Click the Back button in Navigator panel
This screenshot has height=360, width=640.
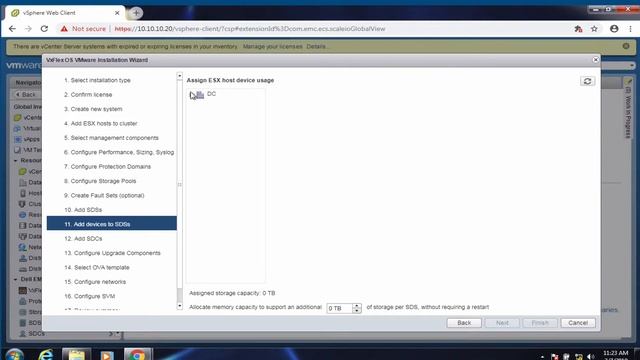(x=26, y=94)
